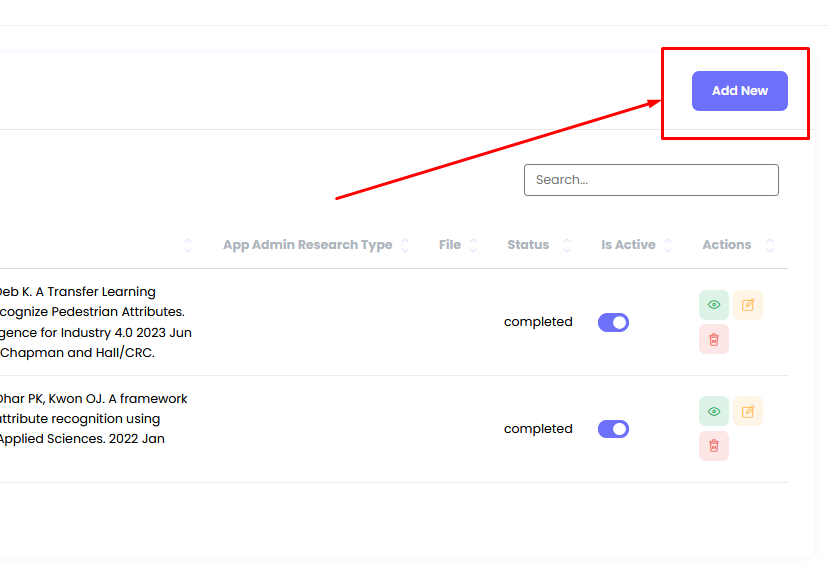Screen dimensions: 829x575
Task: Click sort arrows beside App Admin Research Type
Action: pyautogui.click(x=405, y=245)
